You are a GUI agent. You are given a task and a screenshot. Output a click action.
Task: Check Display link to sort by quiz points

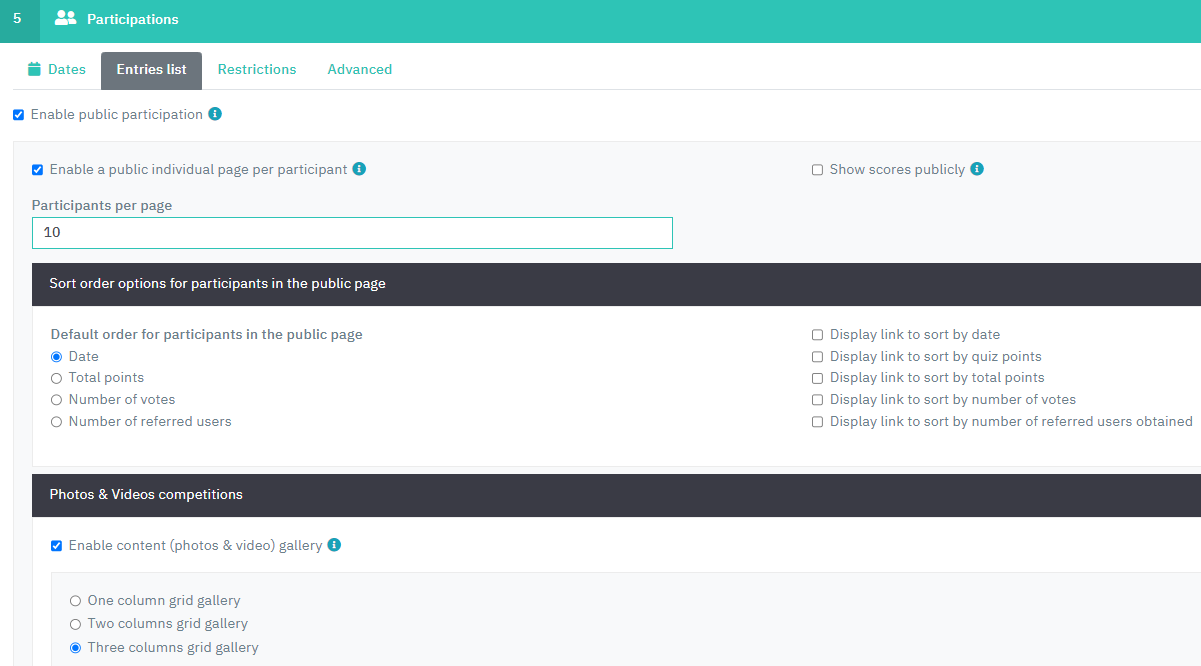(x=818, y=357)
